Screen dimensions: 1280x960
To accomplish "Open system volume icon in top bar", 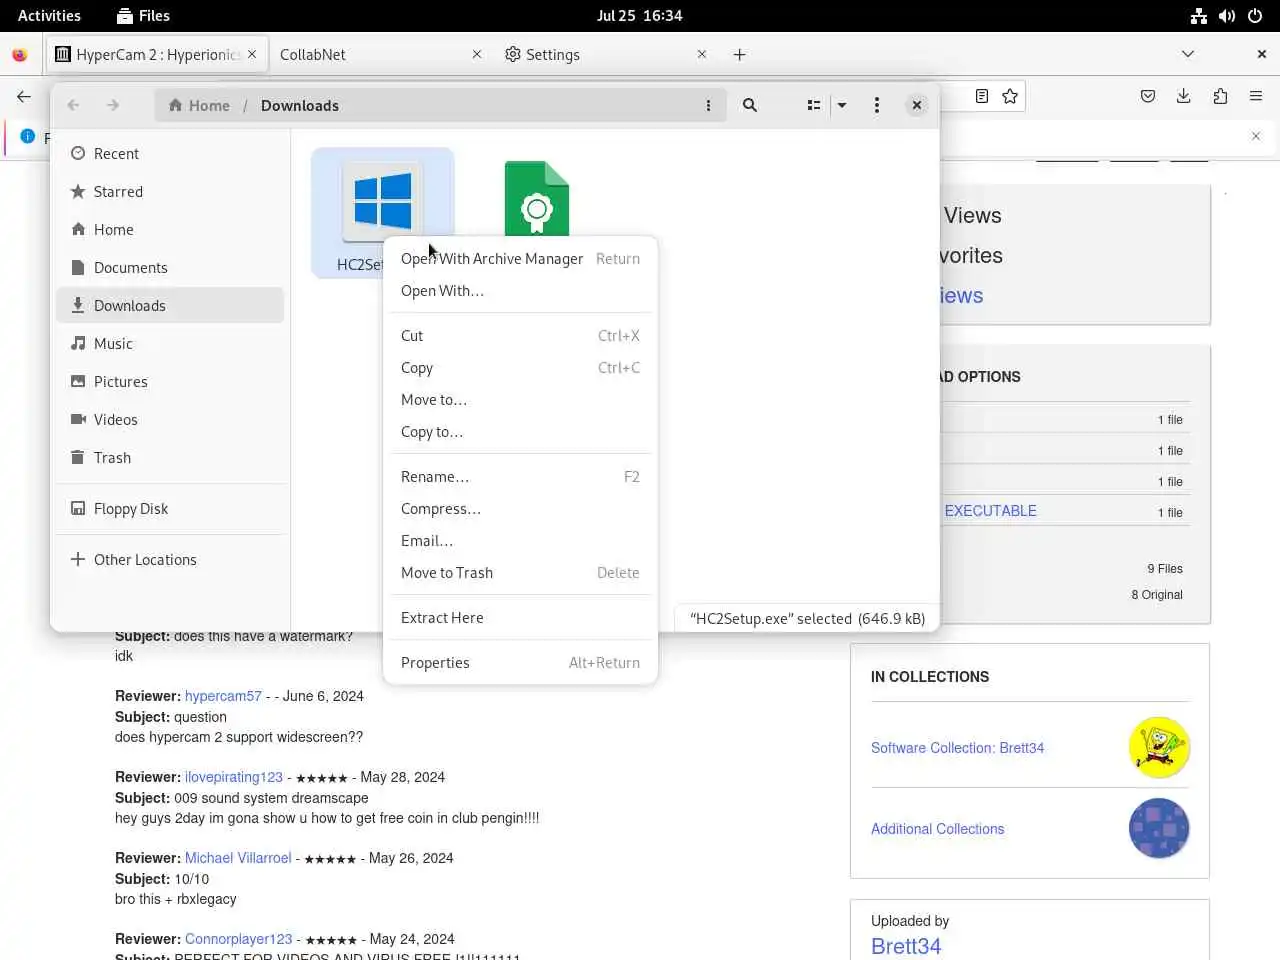I will click(x=1227, y=16).
